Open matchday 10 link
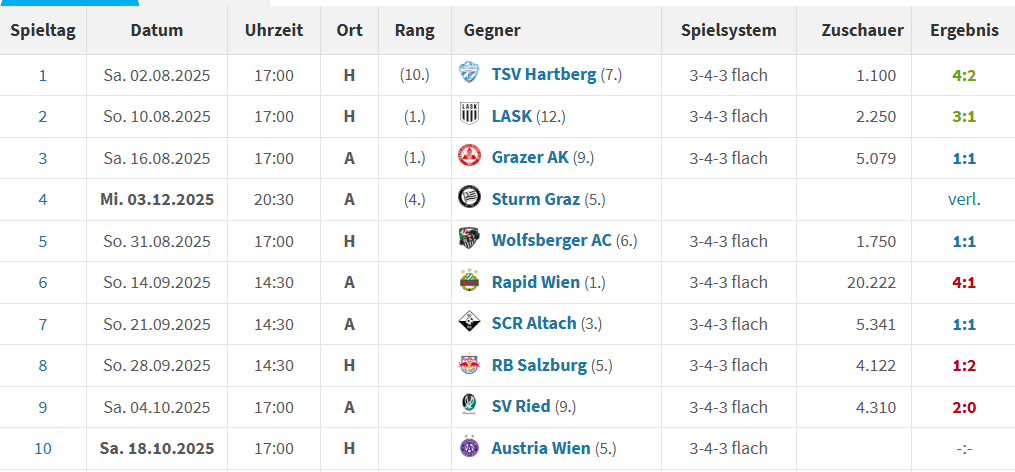Image resolution: width=1015 pixels, height=472 pixels. click(43, 448)
